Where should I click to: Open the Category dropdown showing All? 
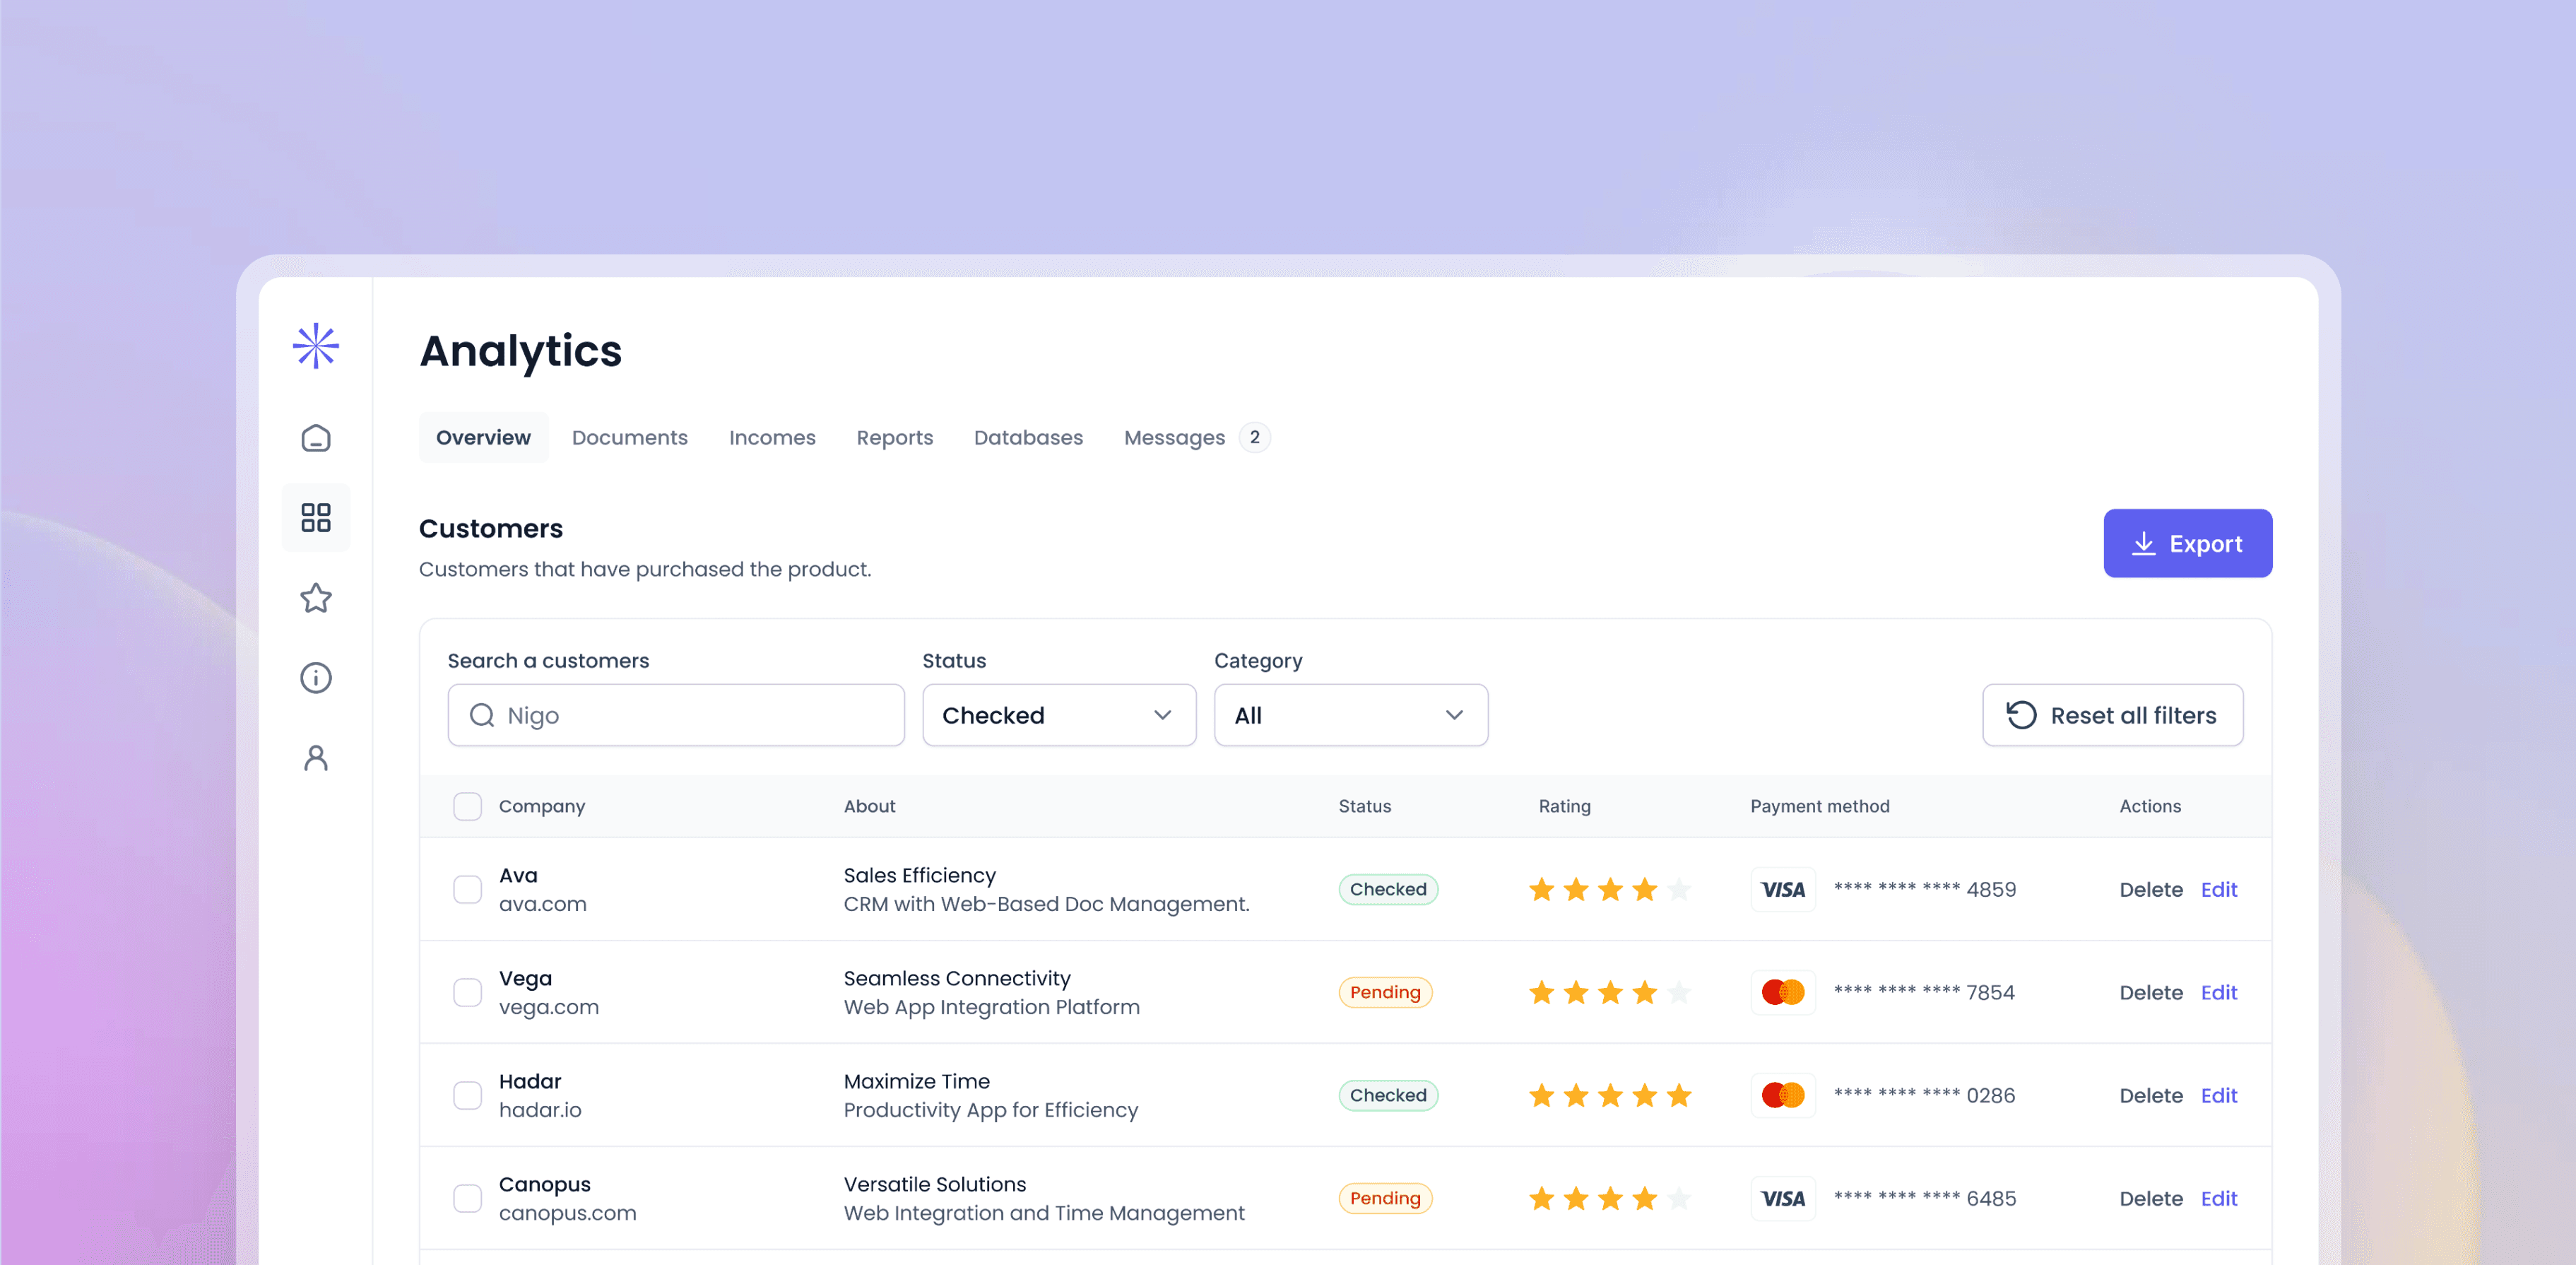[x=1350, y=715]
